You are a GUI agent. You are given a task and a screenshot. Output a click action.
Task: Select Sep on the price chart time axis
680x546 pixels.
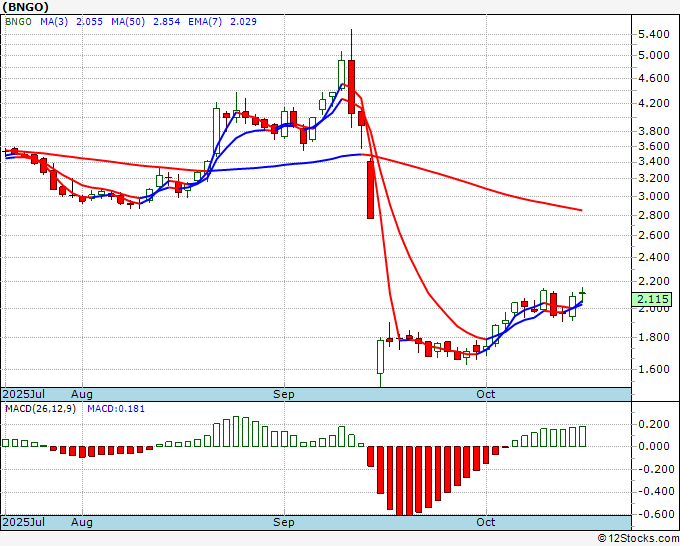pyautogui.click(x=284, y=394)
